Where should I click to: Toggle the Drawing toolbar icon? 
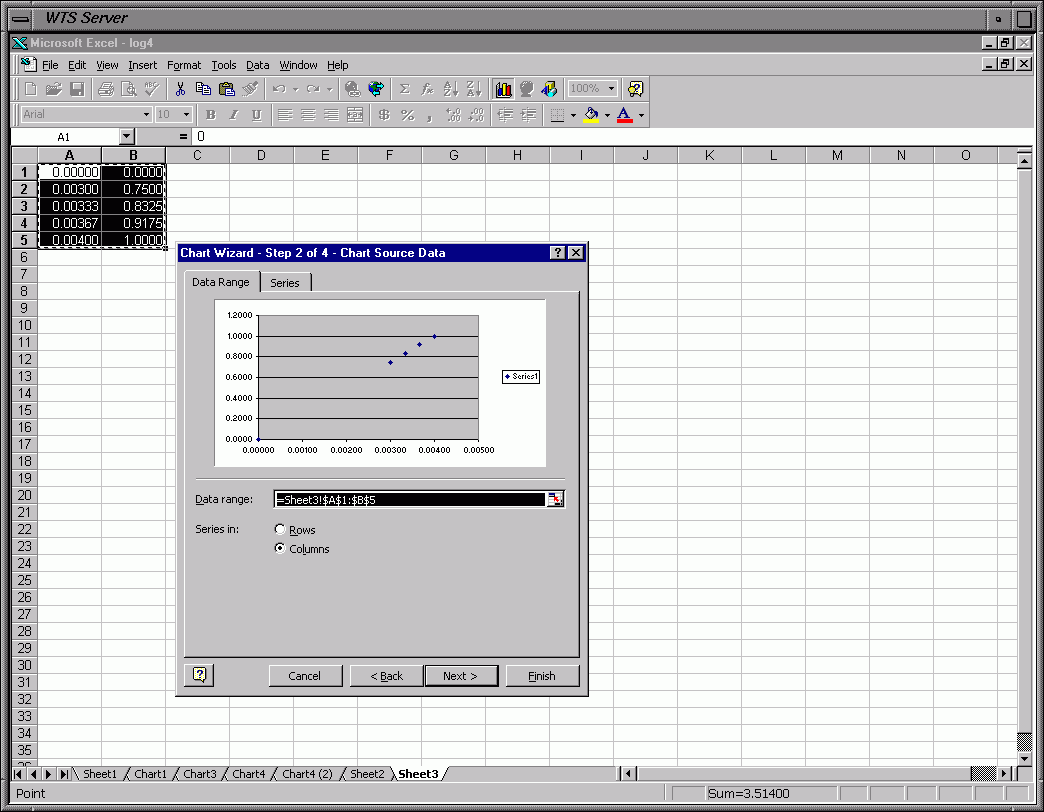click(x=549, y=89)
